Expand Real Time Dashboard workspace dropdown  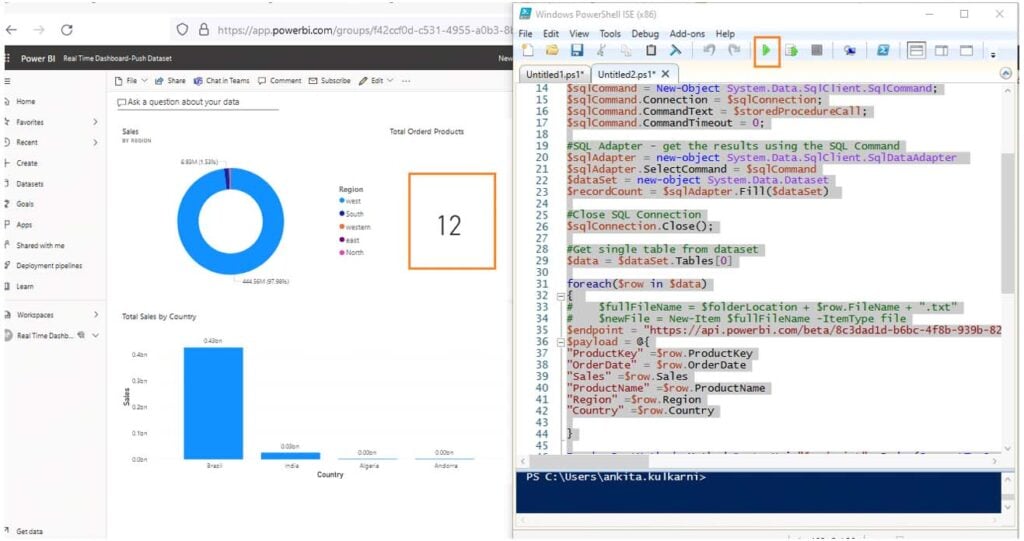(x=95, y=335)
